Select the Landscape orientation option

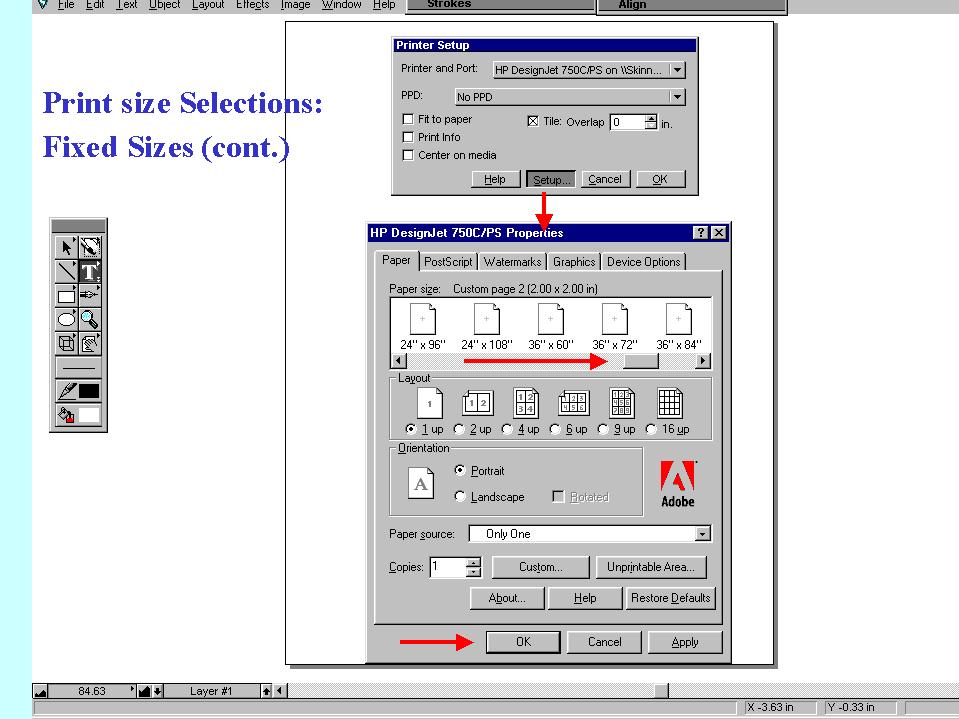click(x=460, y=496)
